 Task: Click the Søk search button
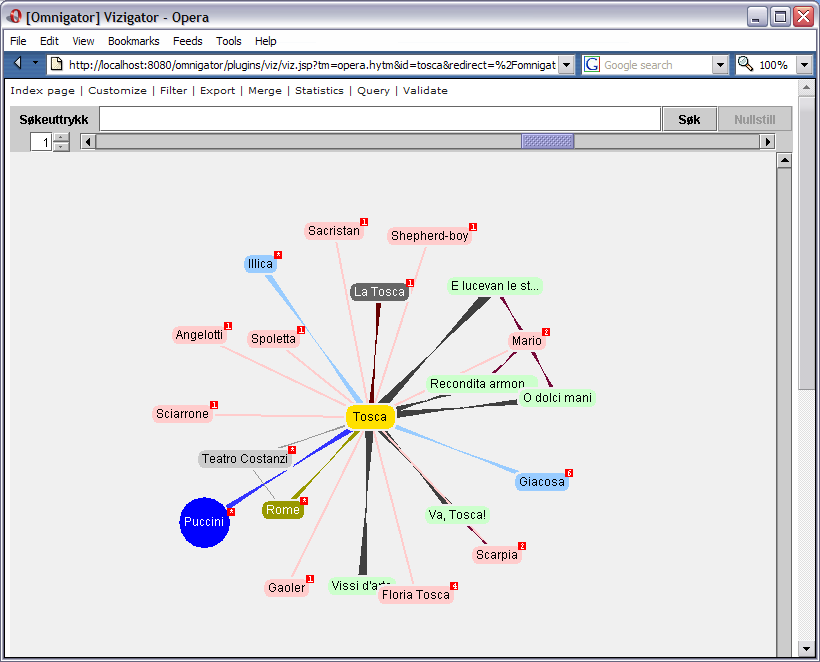(x=689, y=119)
